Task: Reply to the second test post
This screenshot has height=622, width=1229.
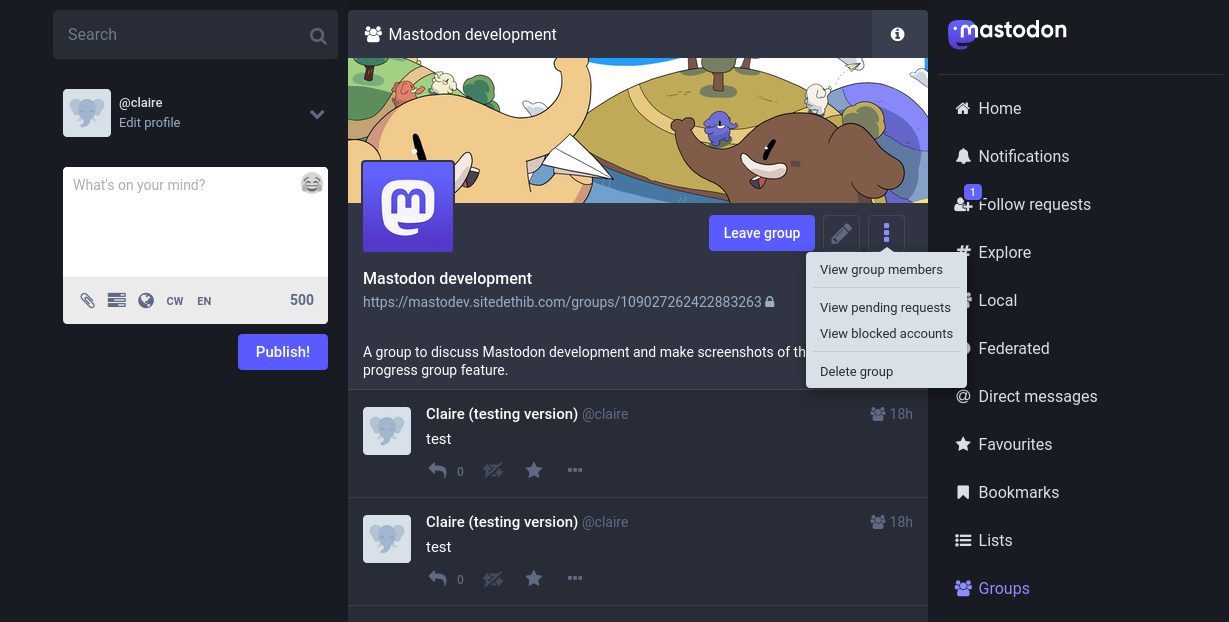Action: click(x=437, y=578)
